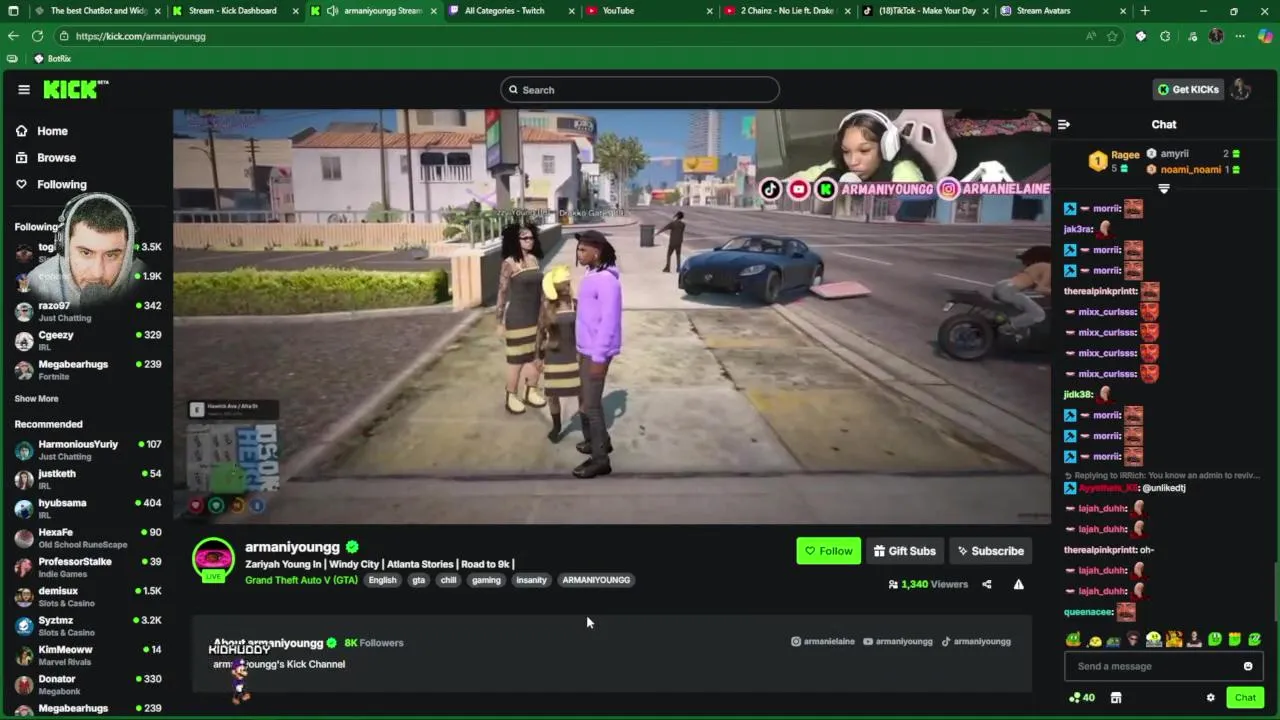Image resolution: width=1280 pixels, height=720 pixels.
Task: Click the Ragee top gifter entry
Action: [x=1115, y=161]
